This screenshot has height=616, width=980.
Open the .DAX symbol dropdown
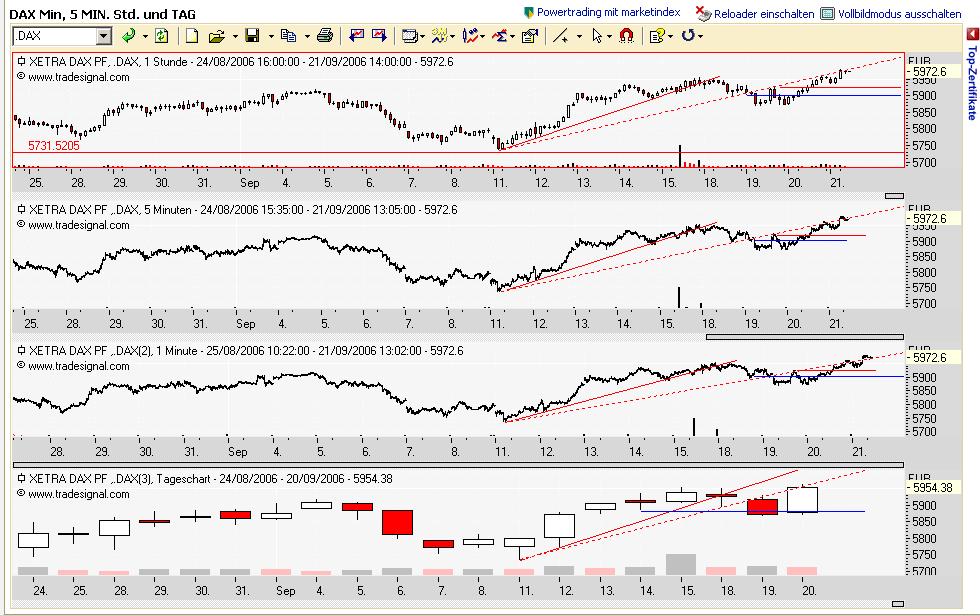tap(104, 36)
